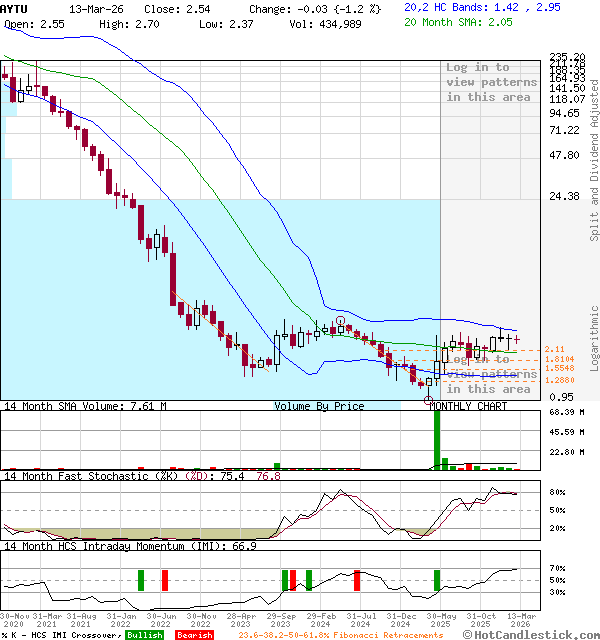Click the rightmost green IMI crossover bar

tap(436, 580)
